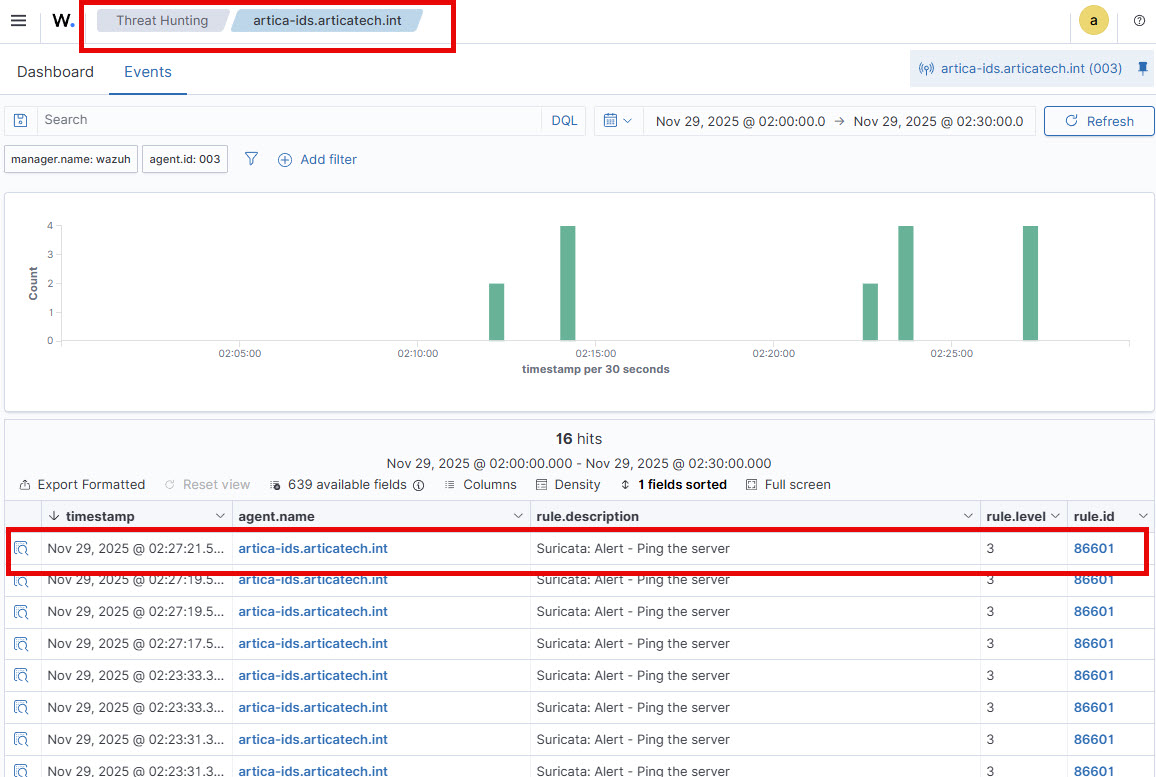The image size is (1156, 777).
Task: Open the hamburger navigation menu
Action: [18, 21]
